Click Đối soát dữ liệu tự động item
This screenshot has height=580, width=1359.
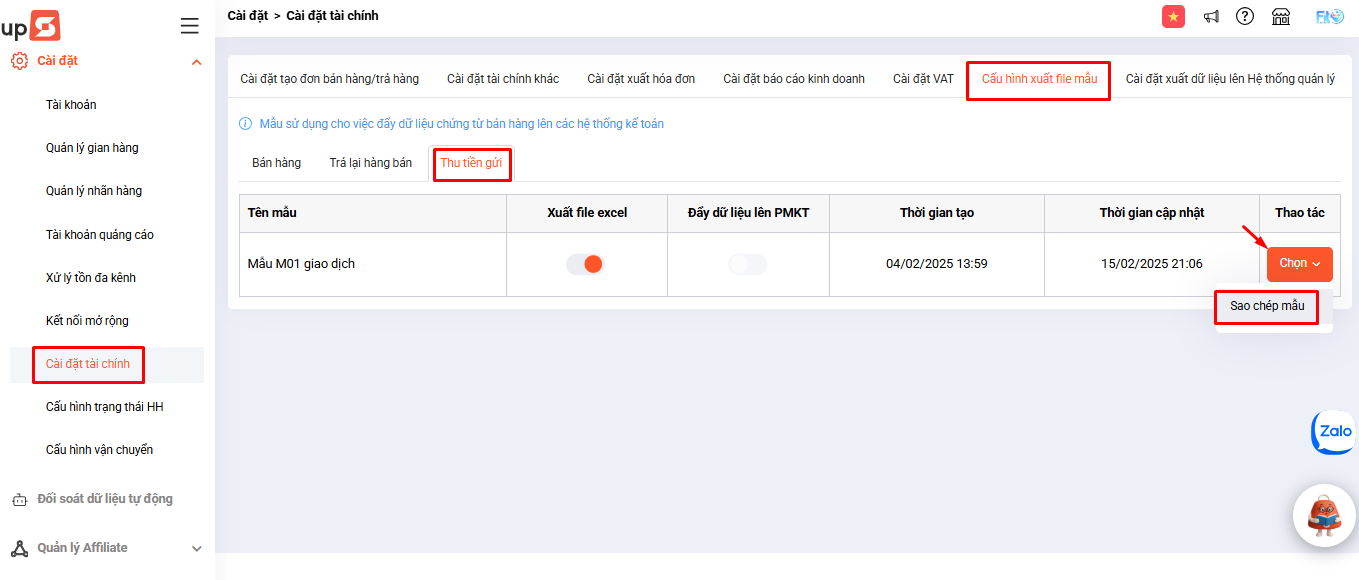(x=104, y=499)
